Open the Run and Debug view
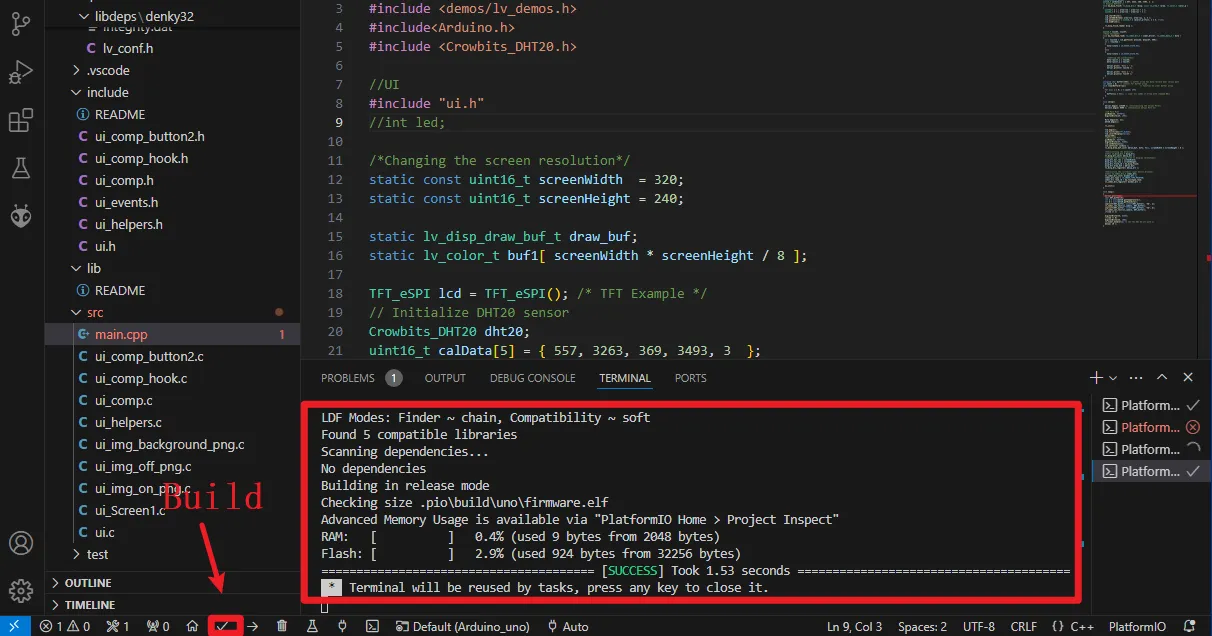This screenshot has width=1212, height=636. [20, 73]
